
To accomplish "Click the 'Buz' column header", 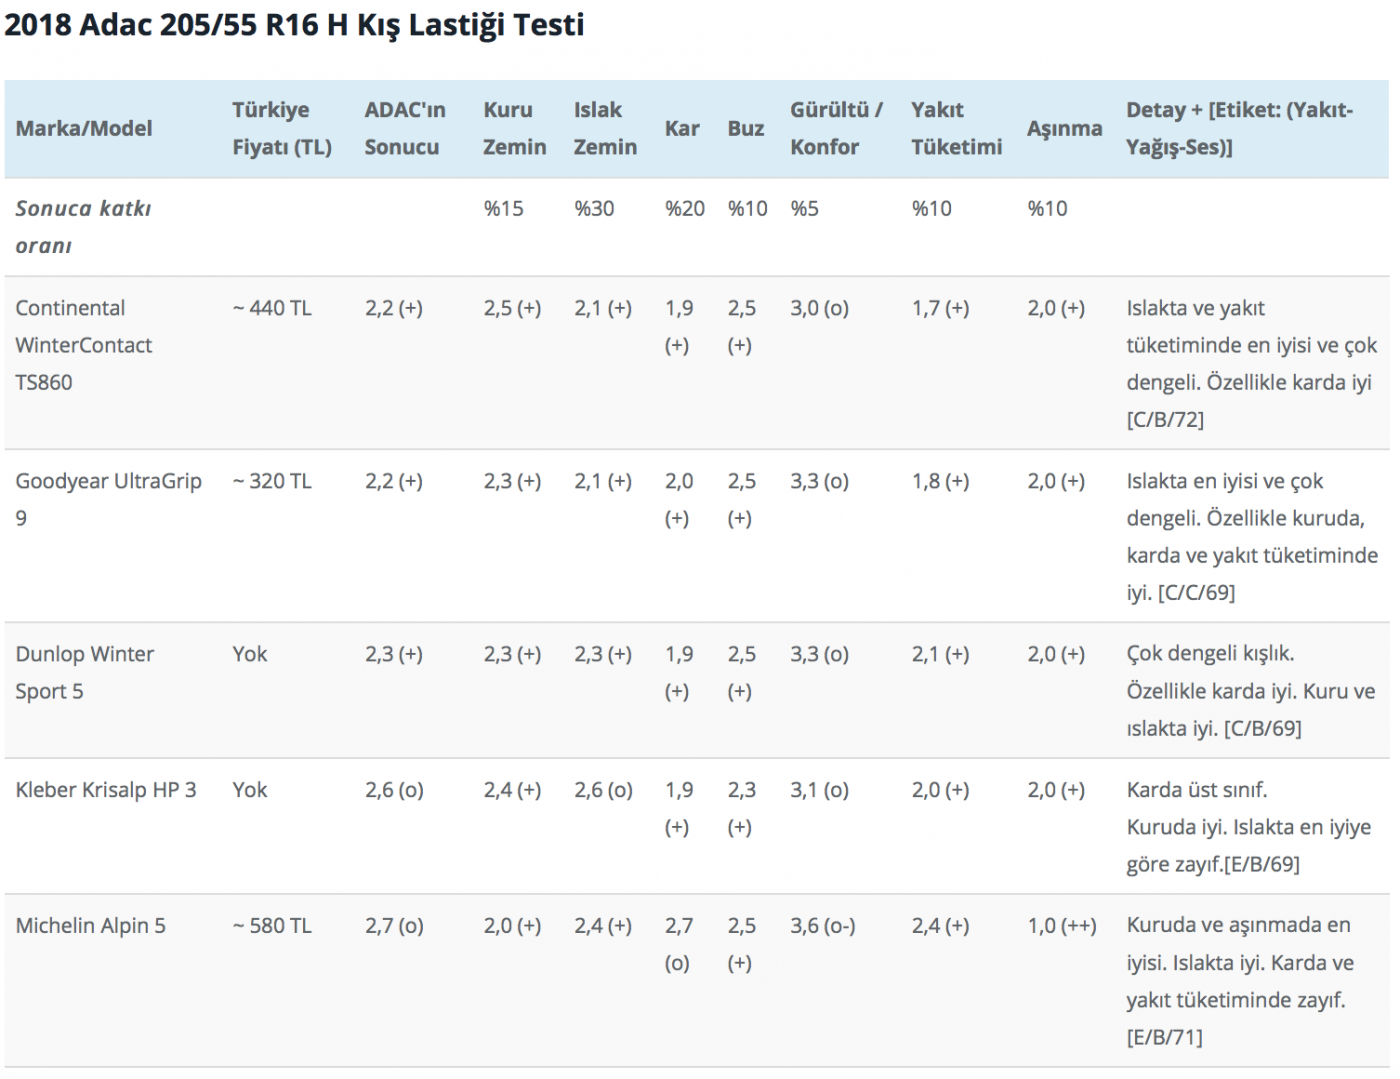I will click(x=746, y=128).
